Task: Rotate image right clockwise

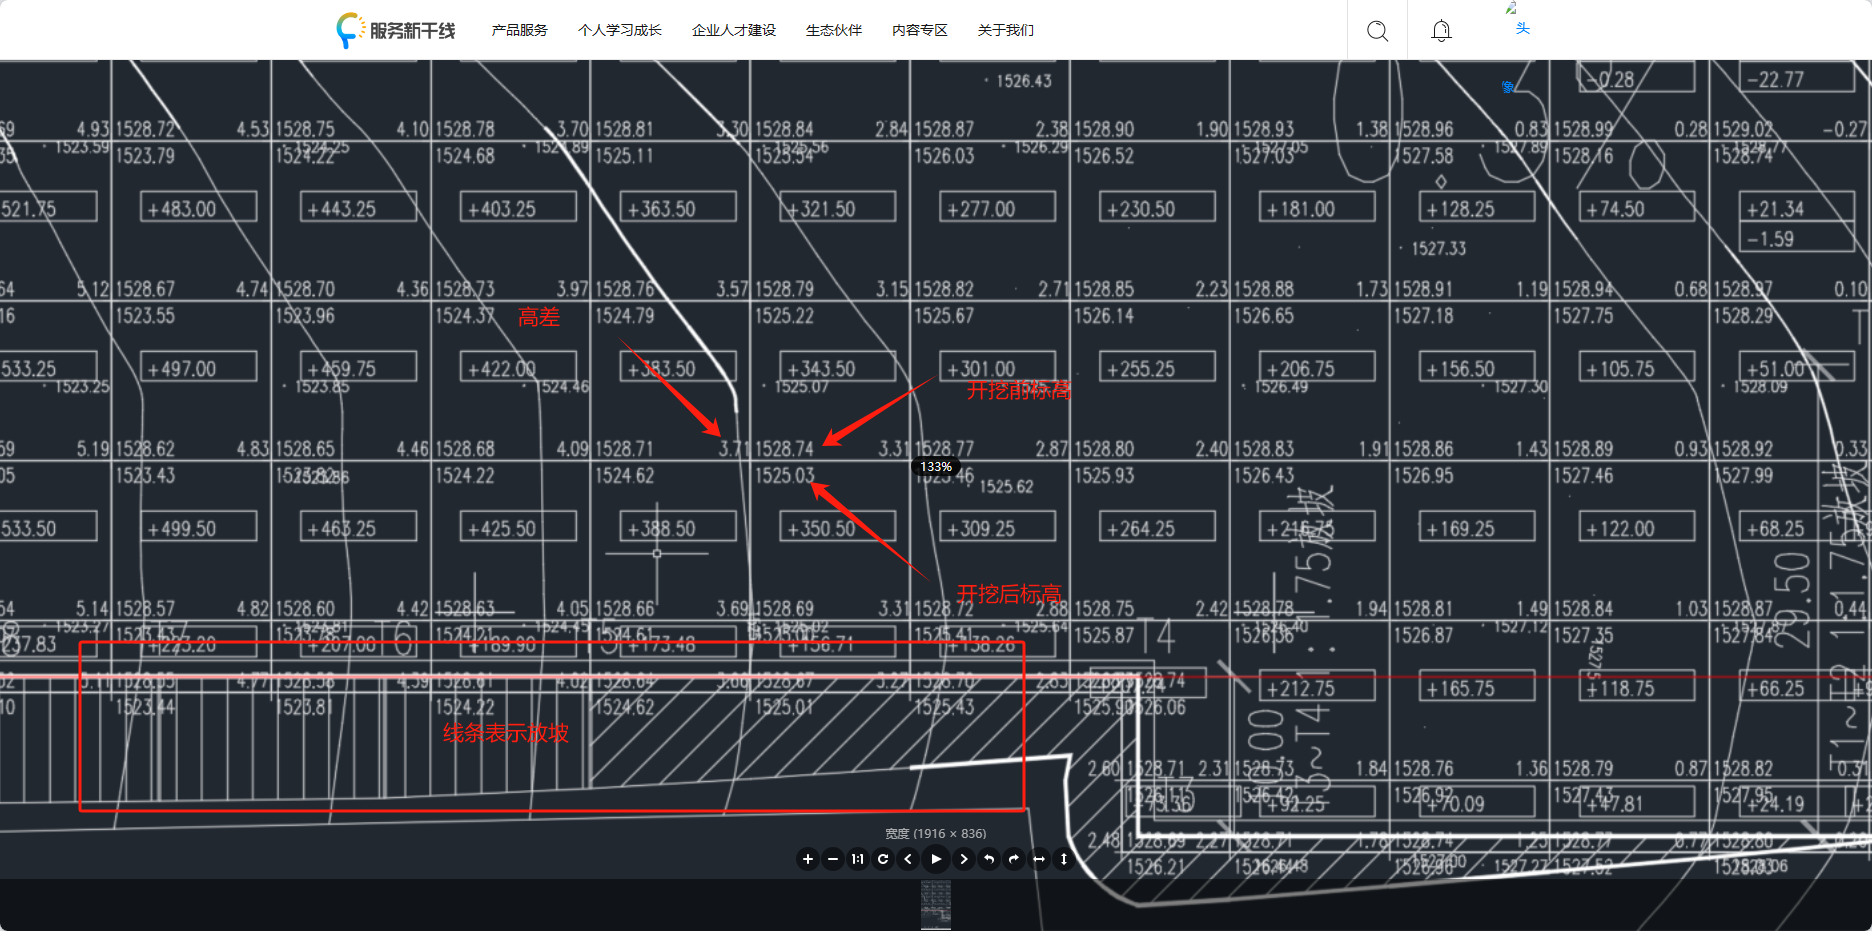Action: point(1014,859)
